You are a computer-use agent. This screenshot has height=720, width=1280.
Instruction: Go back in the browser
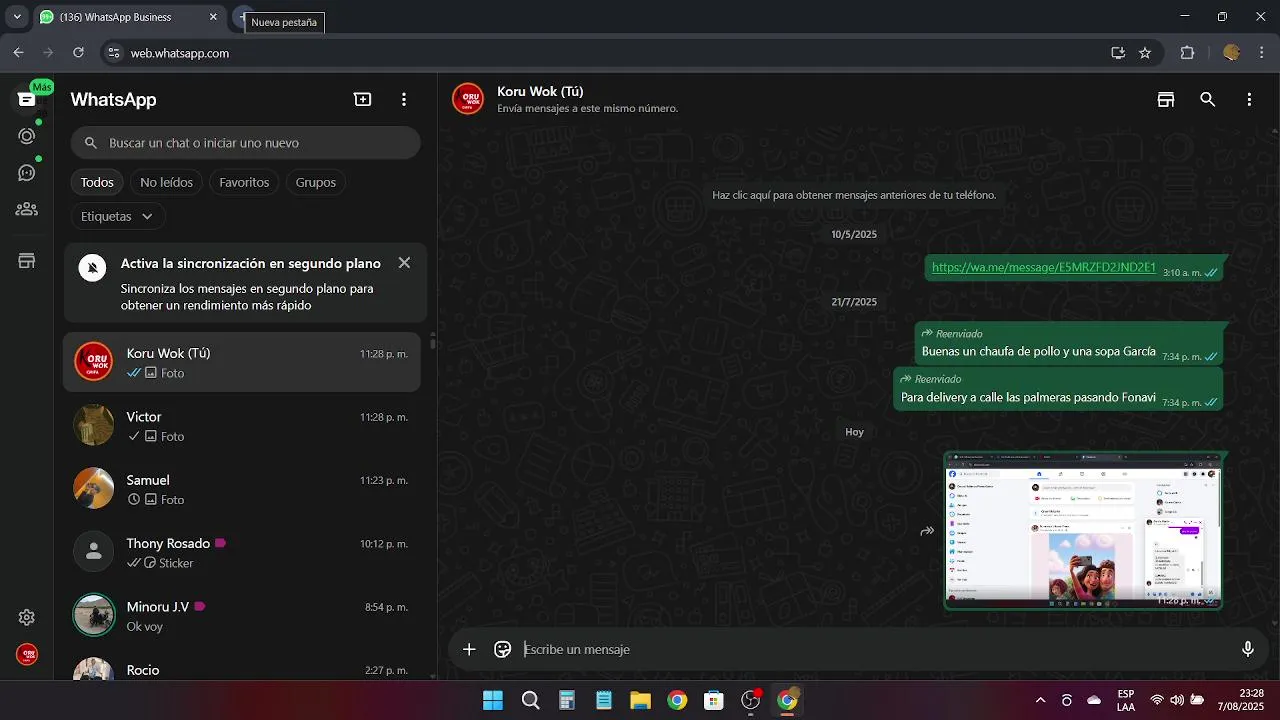click(x=18, y=53)
